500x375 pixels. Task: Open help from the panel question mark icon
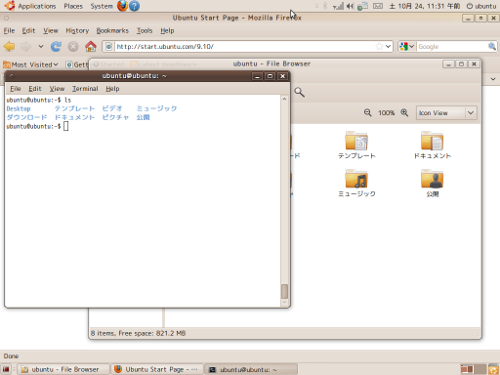134,6
